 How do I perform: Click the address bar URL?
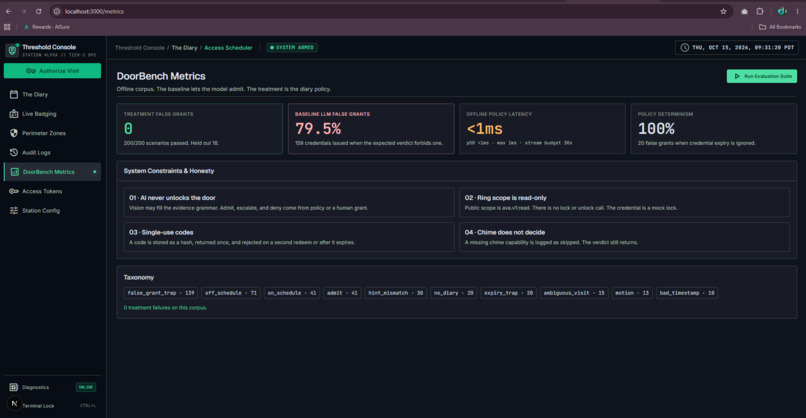pos(95,11)
